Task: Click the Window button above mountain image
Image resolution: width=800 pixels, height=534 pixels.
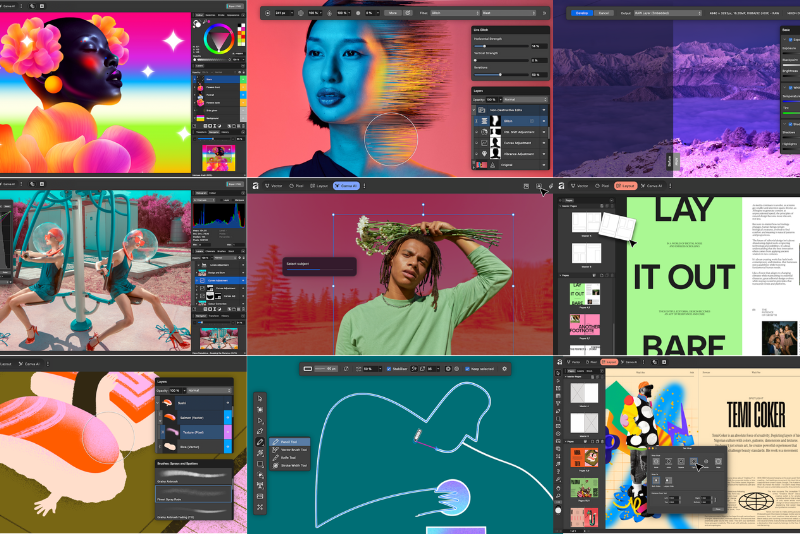Action: 582,13
